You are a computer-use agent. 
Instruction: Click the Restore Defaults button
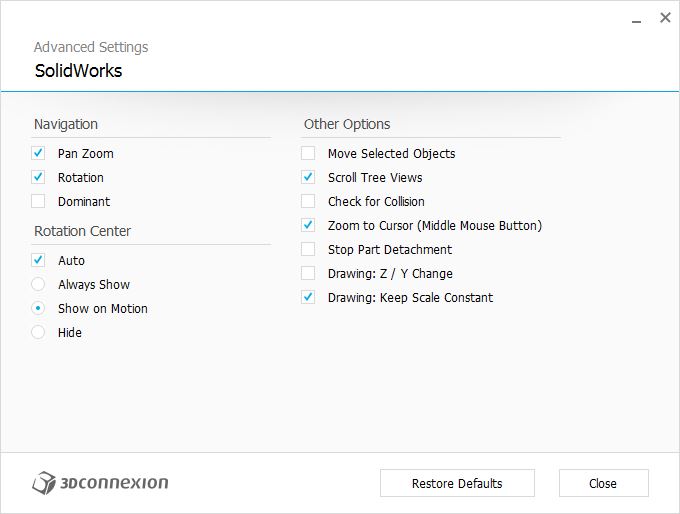point(457,483)
